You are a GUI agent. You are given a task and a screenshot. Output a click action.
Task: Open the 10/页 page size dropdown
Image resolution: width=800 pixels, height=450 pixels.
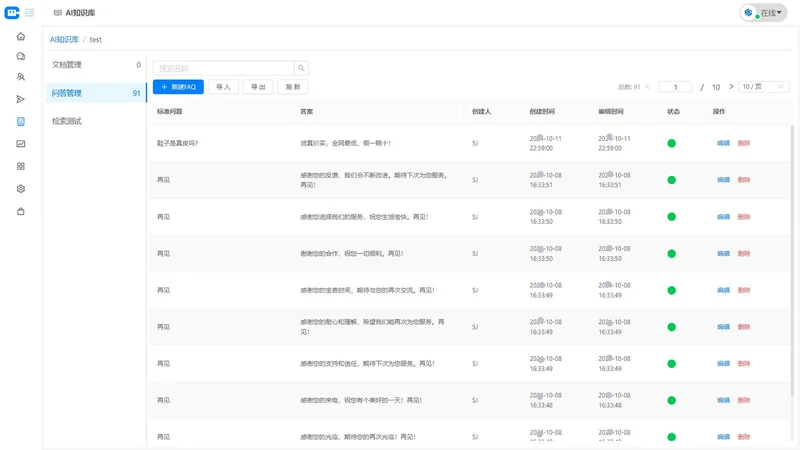point(763,87)
